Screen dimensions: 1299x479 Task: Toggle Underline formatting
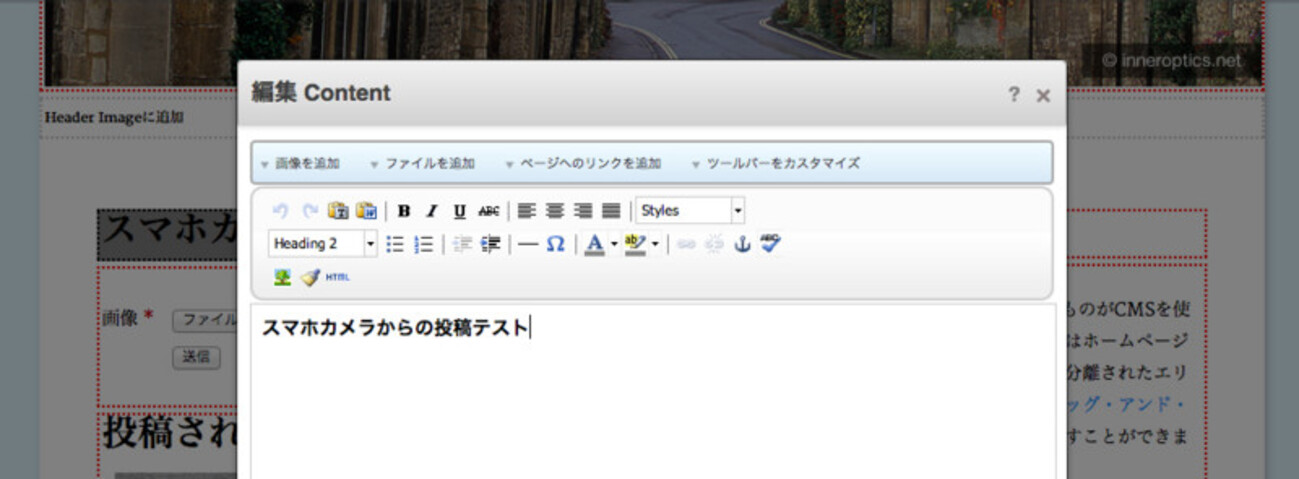click(x=460, y=211)
